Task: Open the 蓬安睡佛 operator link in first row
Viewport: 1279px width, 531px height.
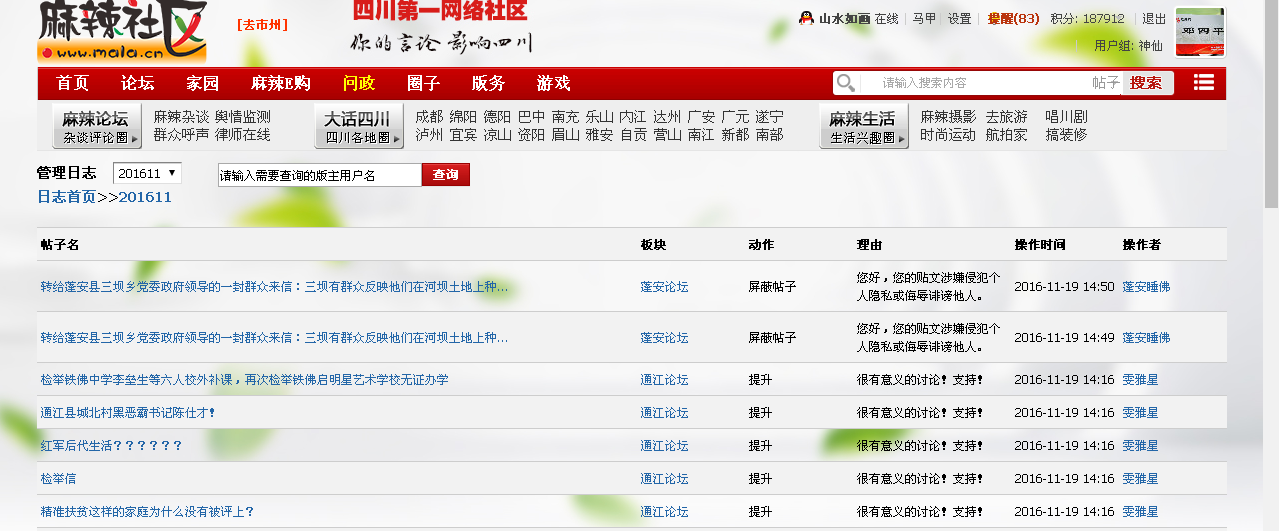Action: [x=1146, y=287]
